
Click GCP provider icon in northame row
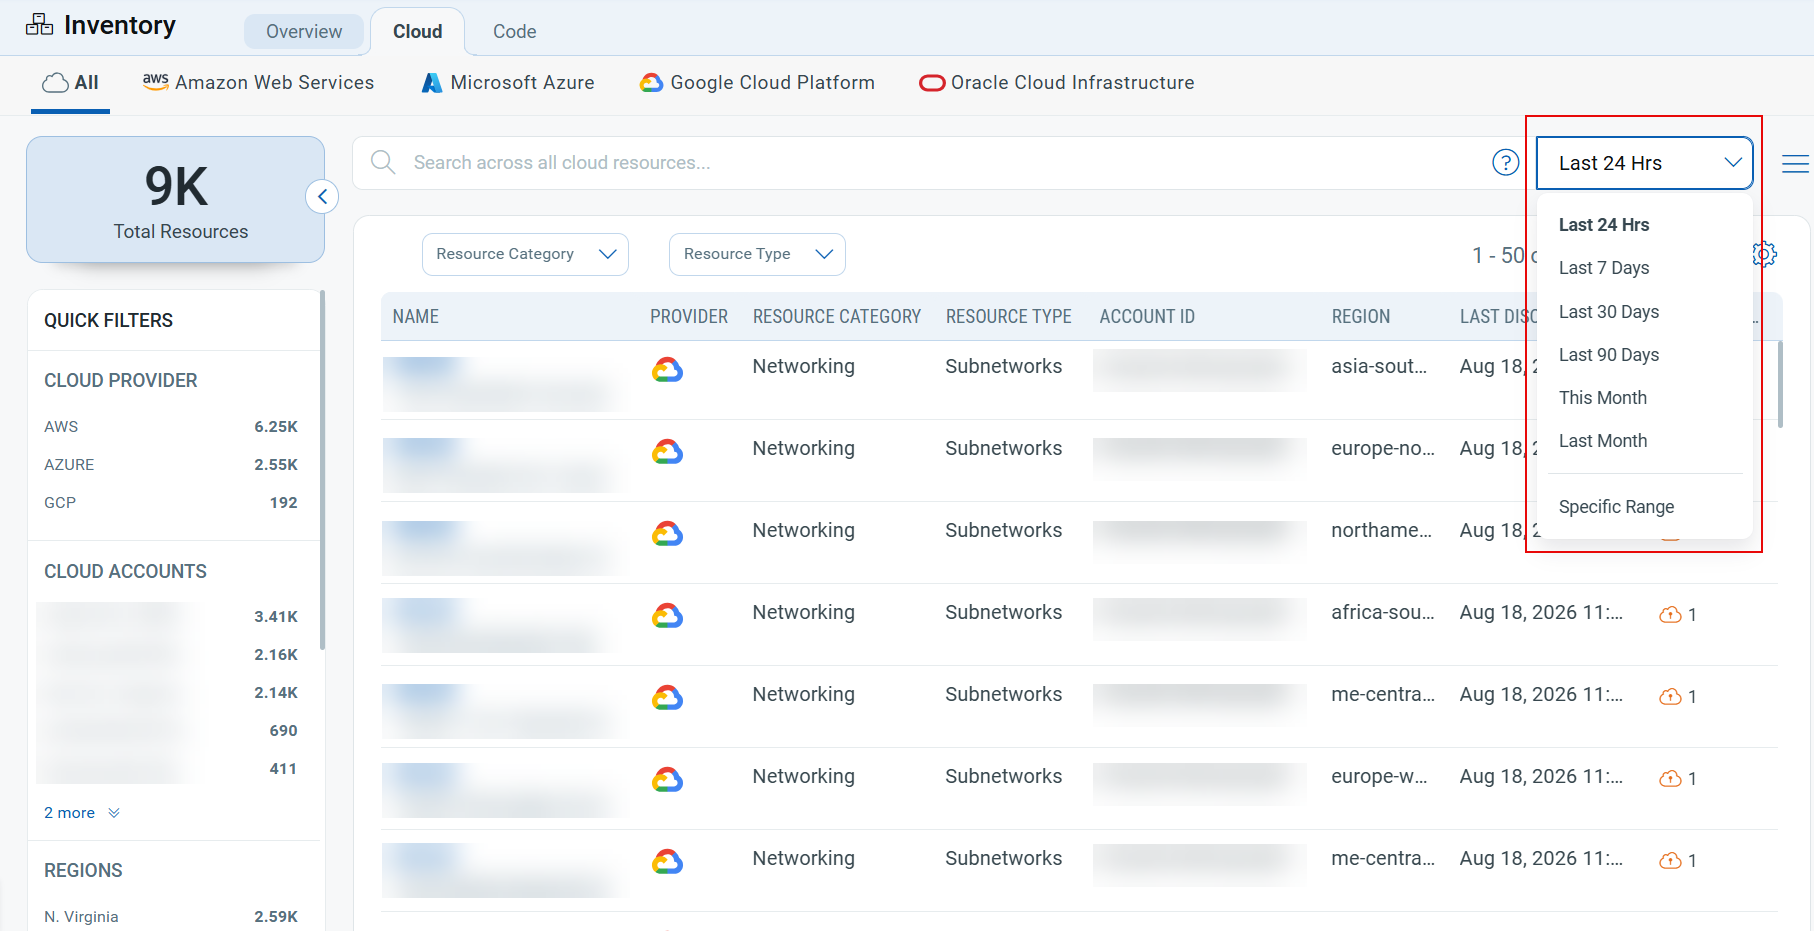(667, 534)
